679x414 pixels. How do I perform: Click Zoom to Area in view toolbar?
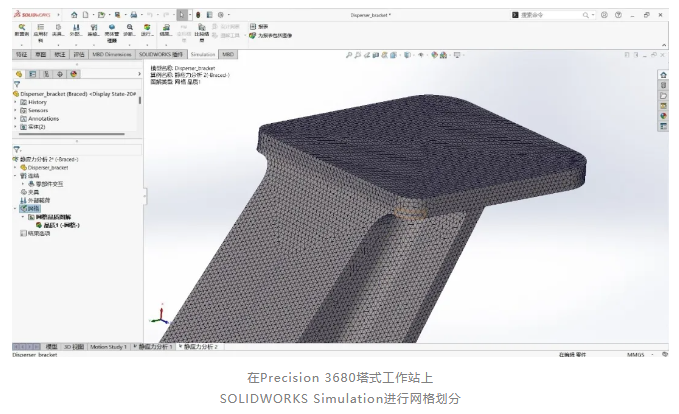[x=358, y=55]
